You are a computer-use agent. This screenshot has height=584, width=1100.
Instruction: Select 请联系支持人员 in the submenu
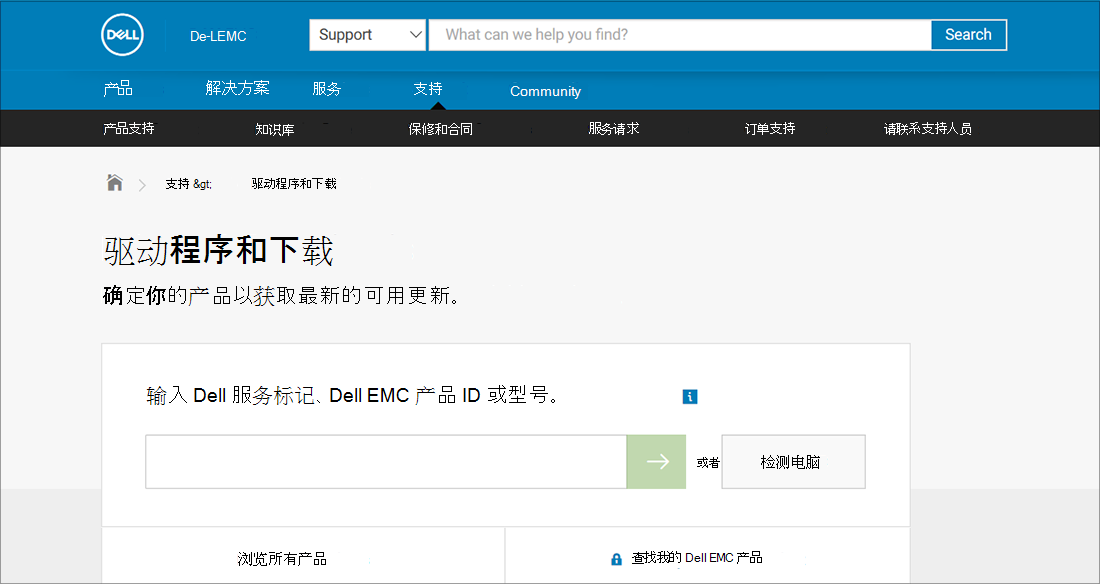(927, 128)
